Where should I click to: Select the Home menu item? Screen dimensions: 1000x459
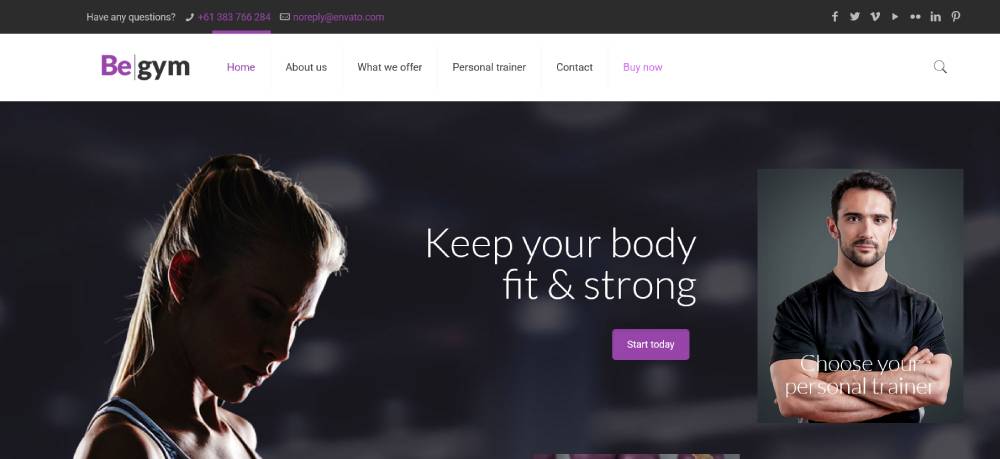click(241, 67)
